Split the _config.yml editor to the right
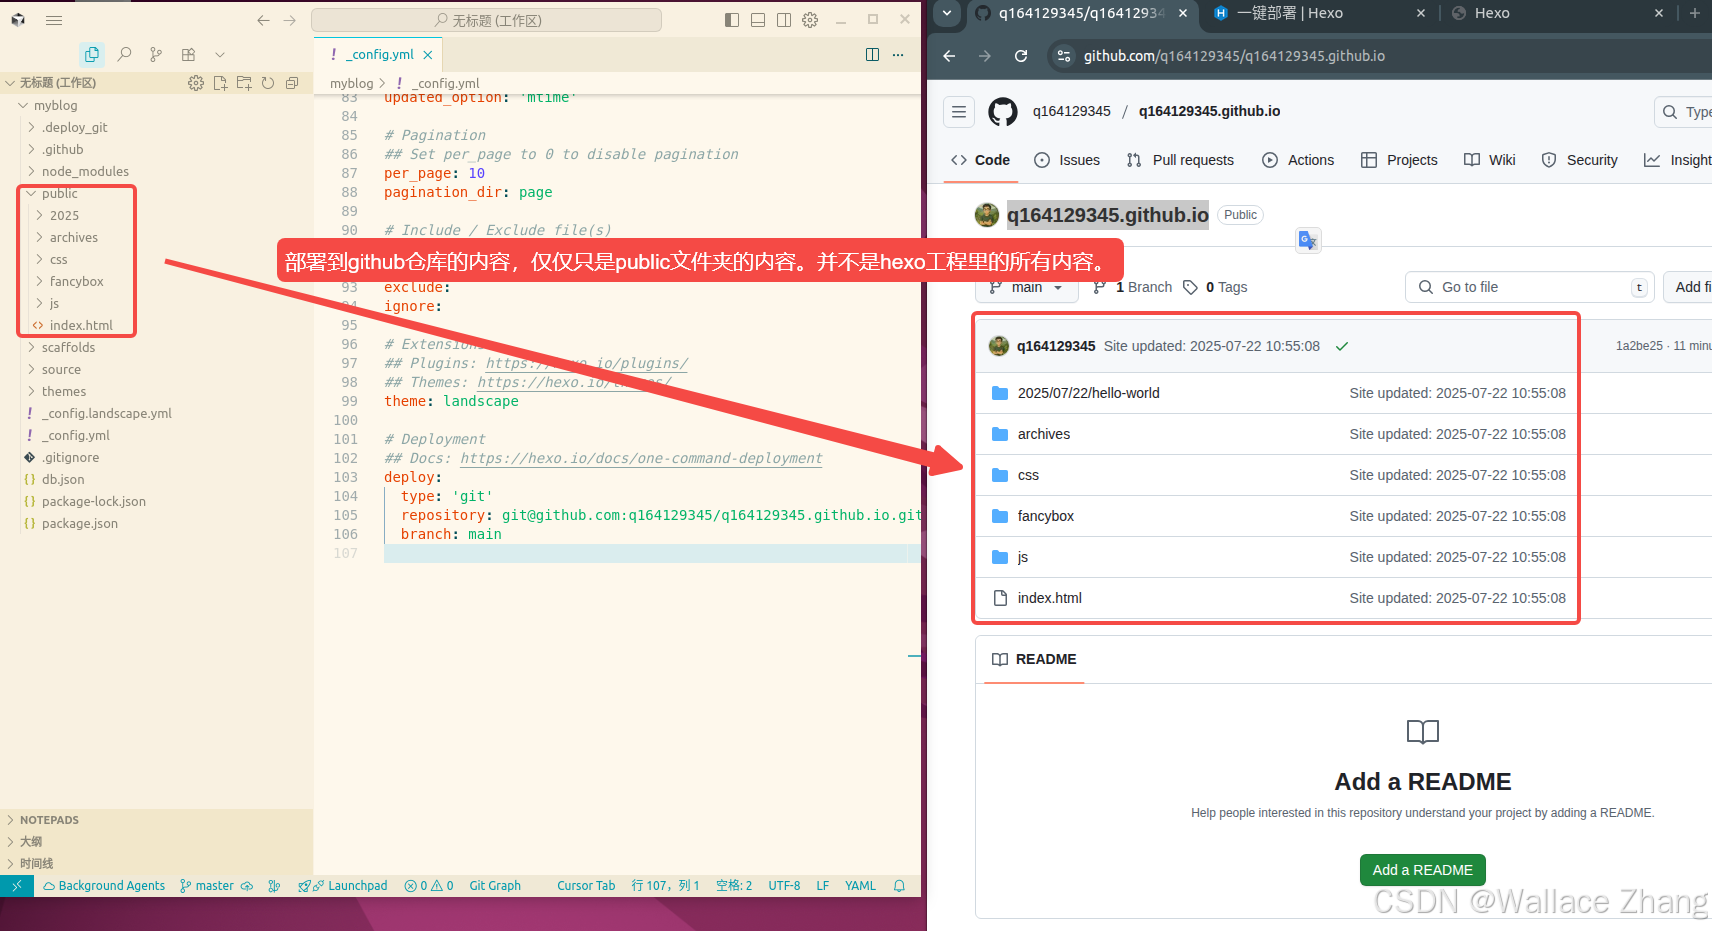 [872, 54]
